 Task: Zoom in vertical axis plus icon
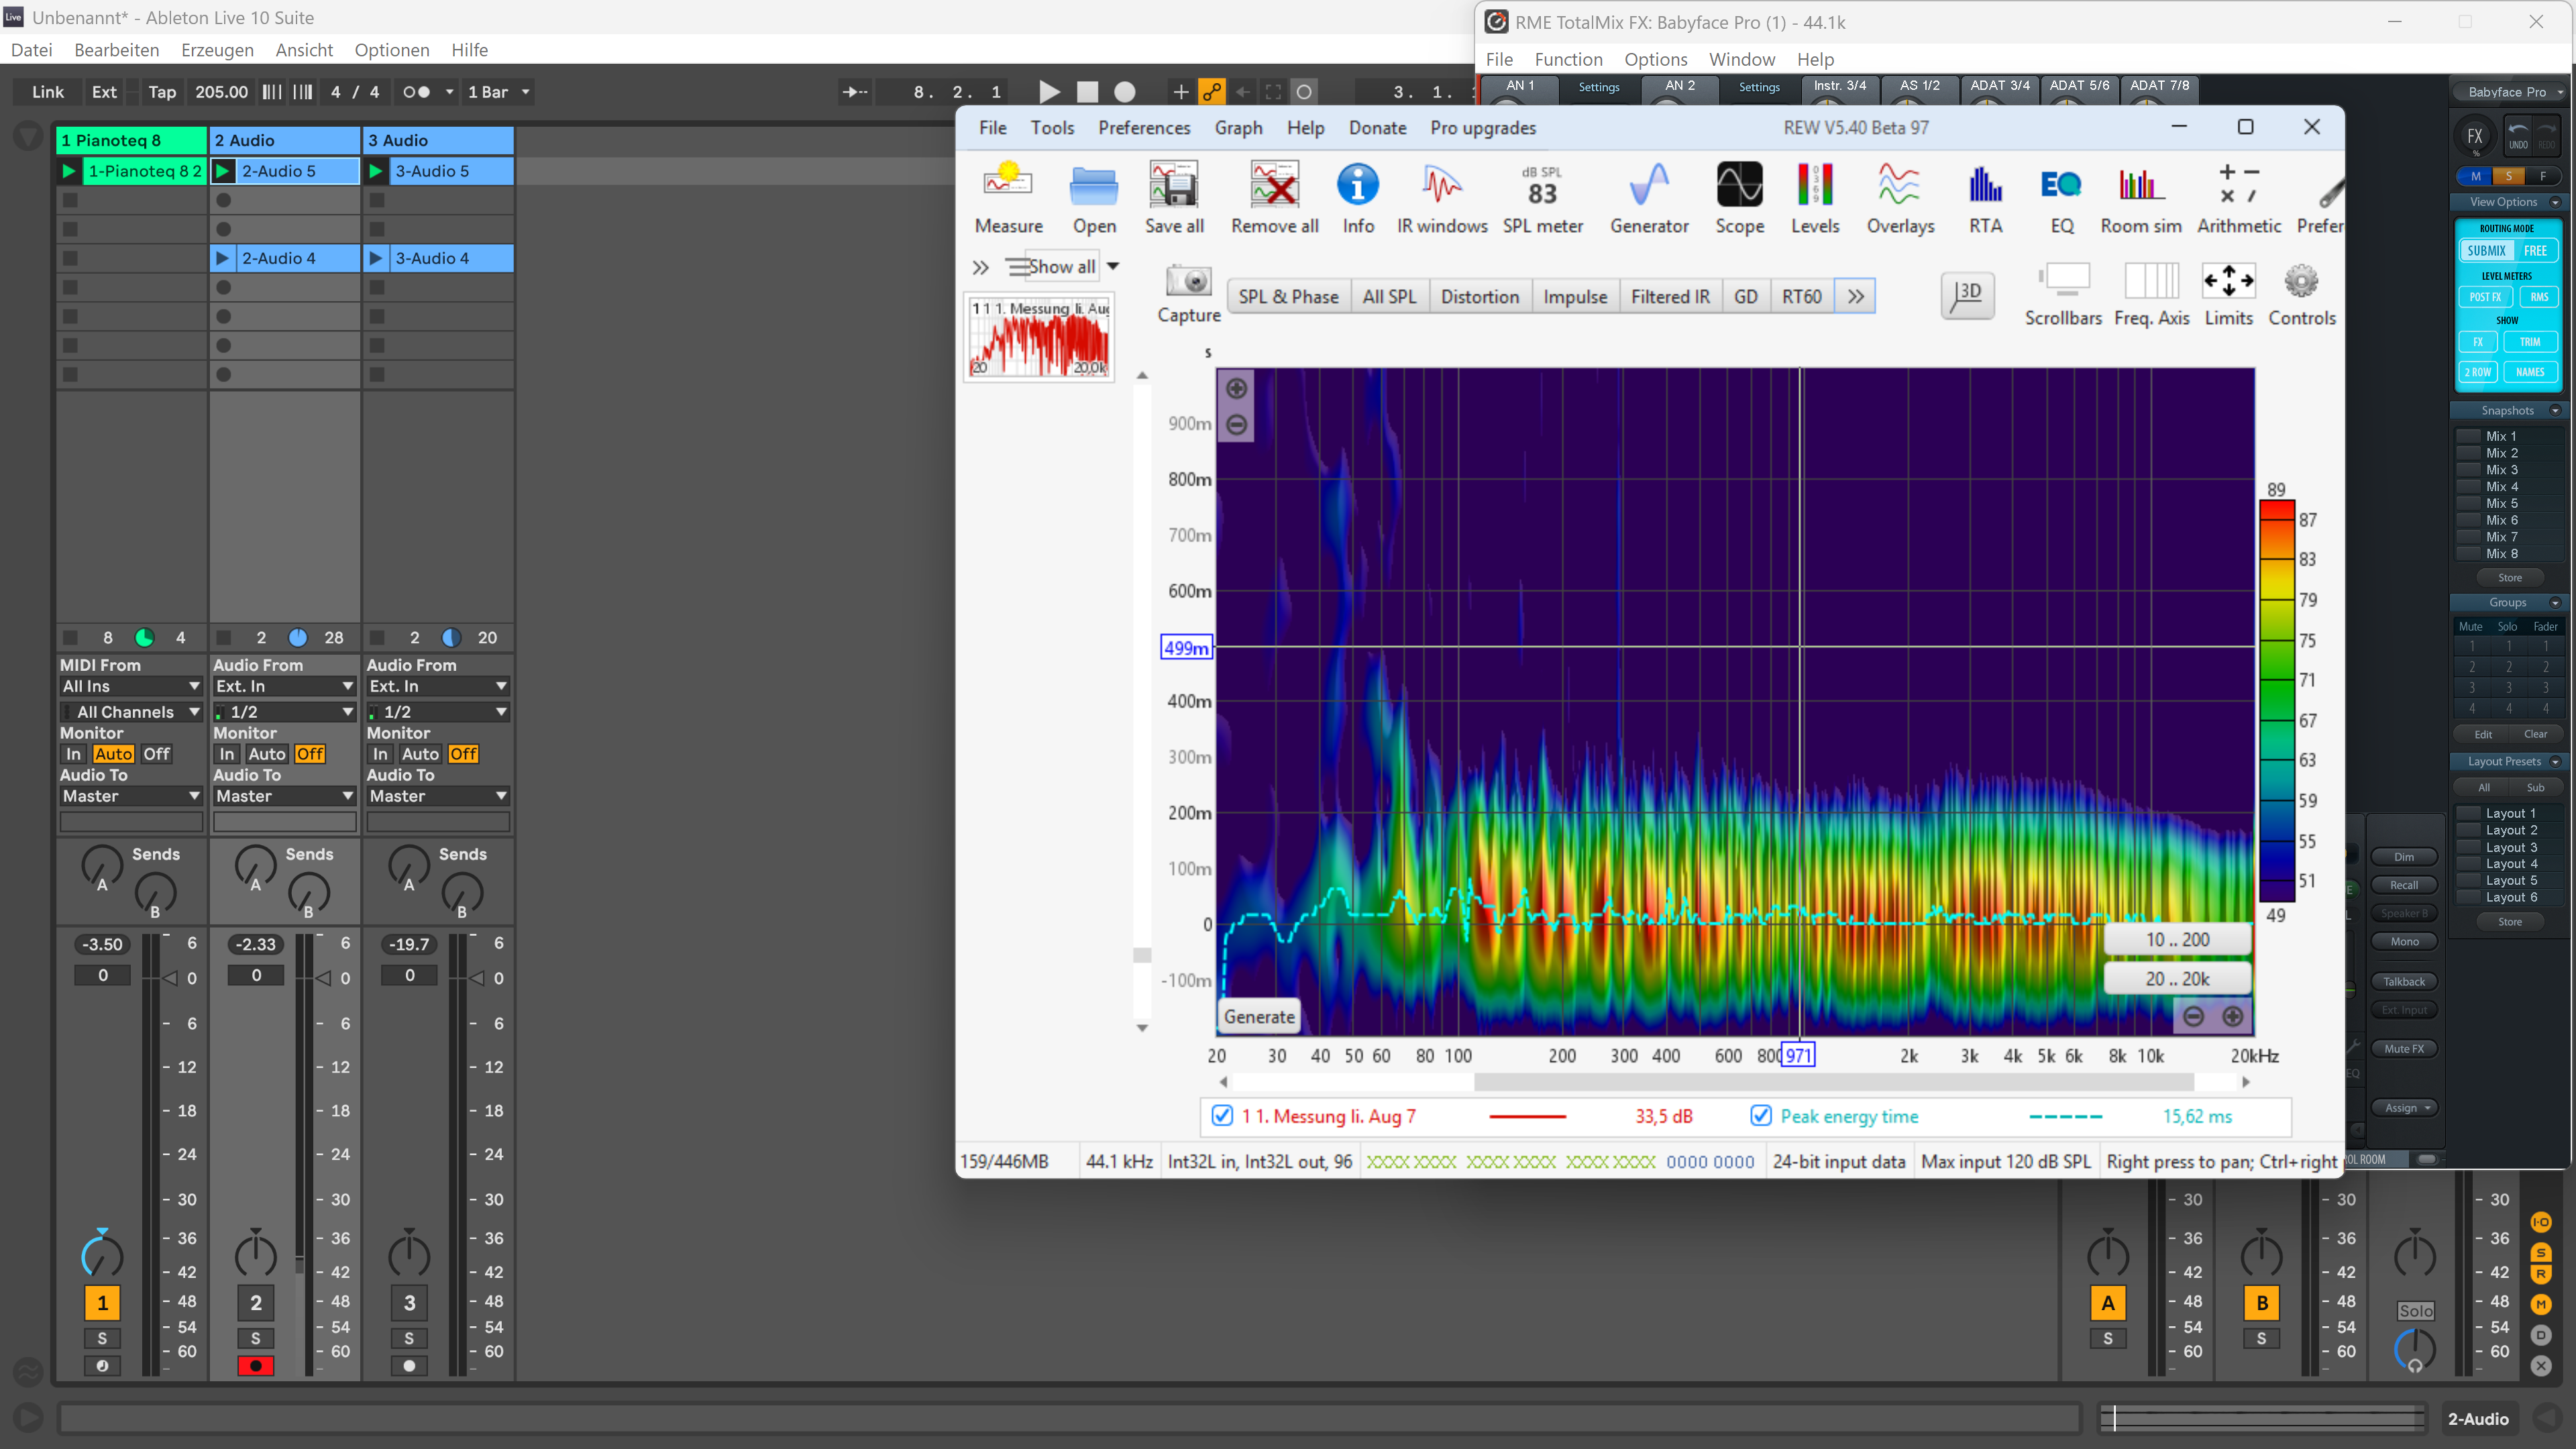coord(1236,388)
